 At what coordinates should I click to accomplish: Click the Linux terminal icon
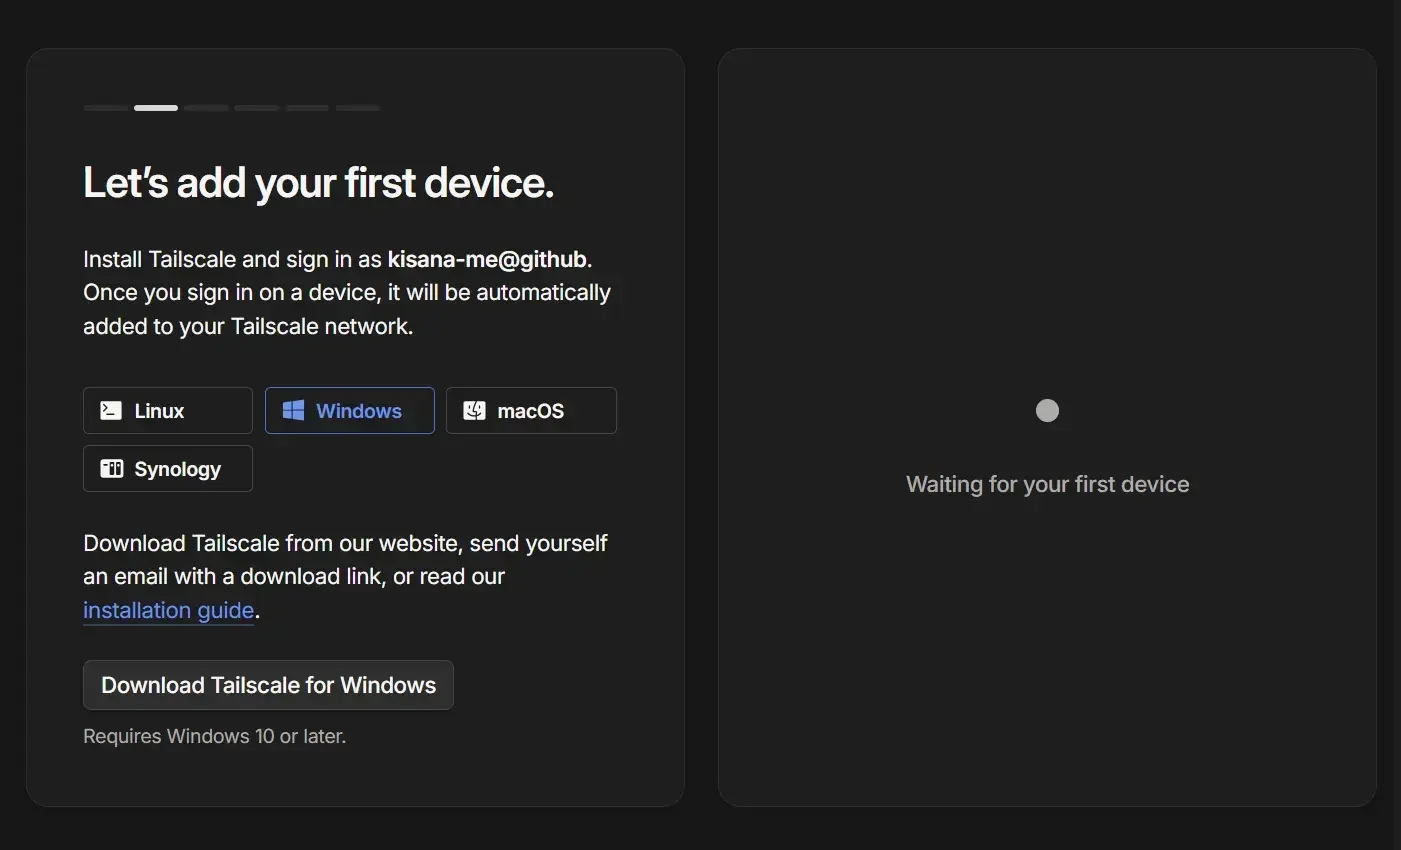click(x=111, y=411)
